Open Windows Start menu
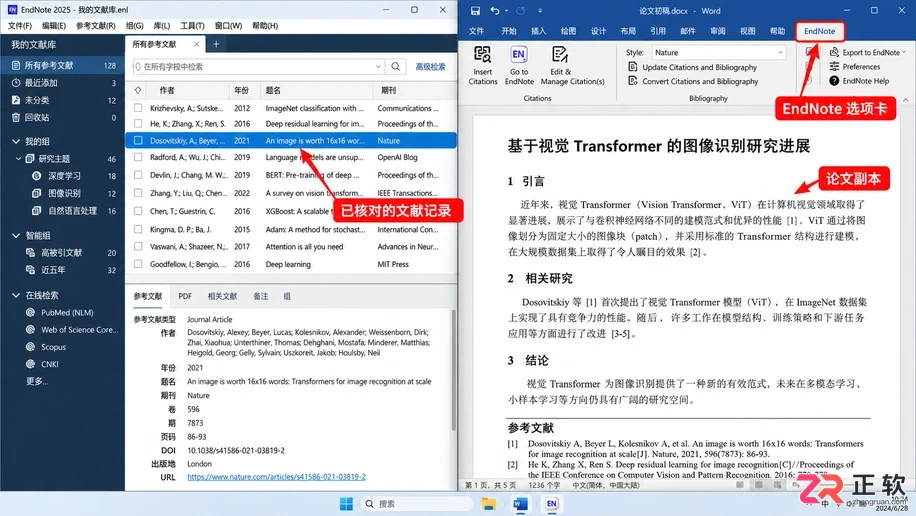The height and width of the screenshot is (516, 916). 346,504
